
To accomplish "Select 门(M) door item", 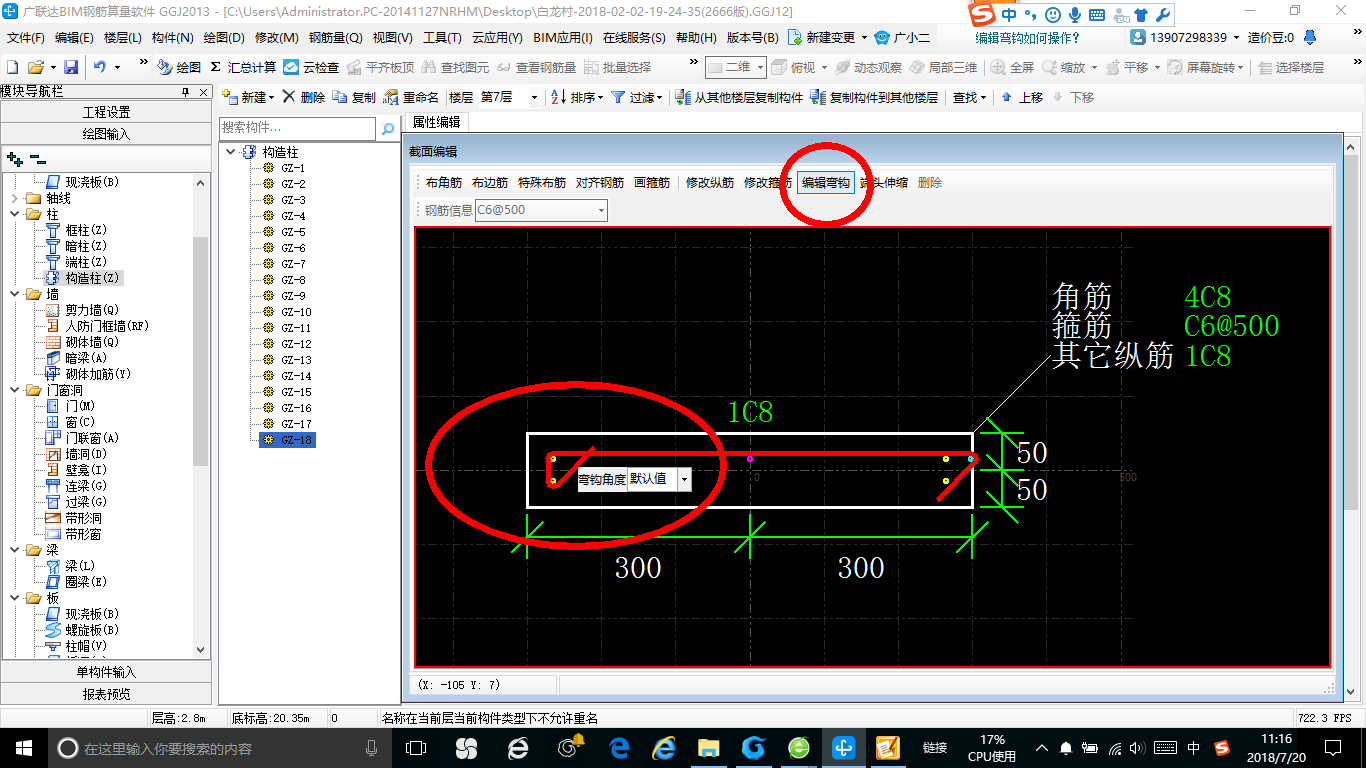I will click(x=80, y=406).
